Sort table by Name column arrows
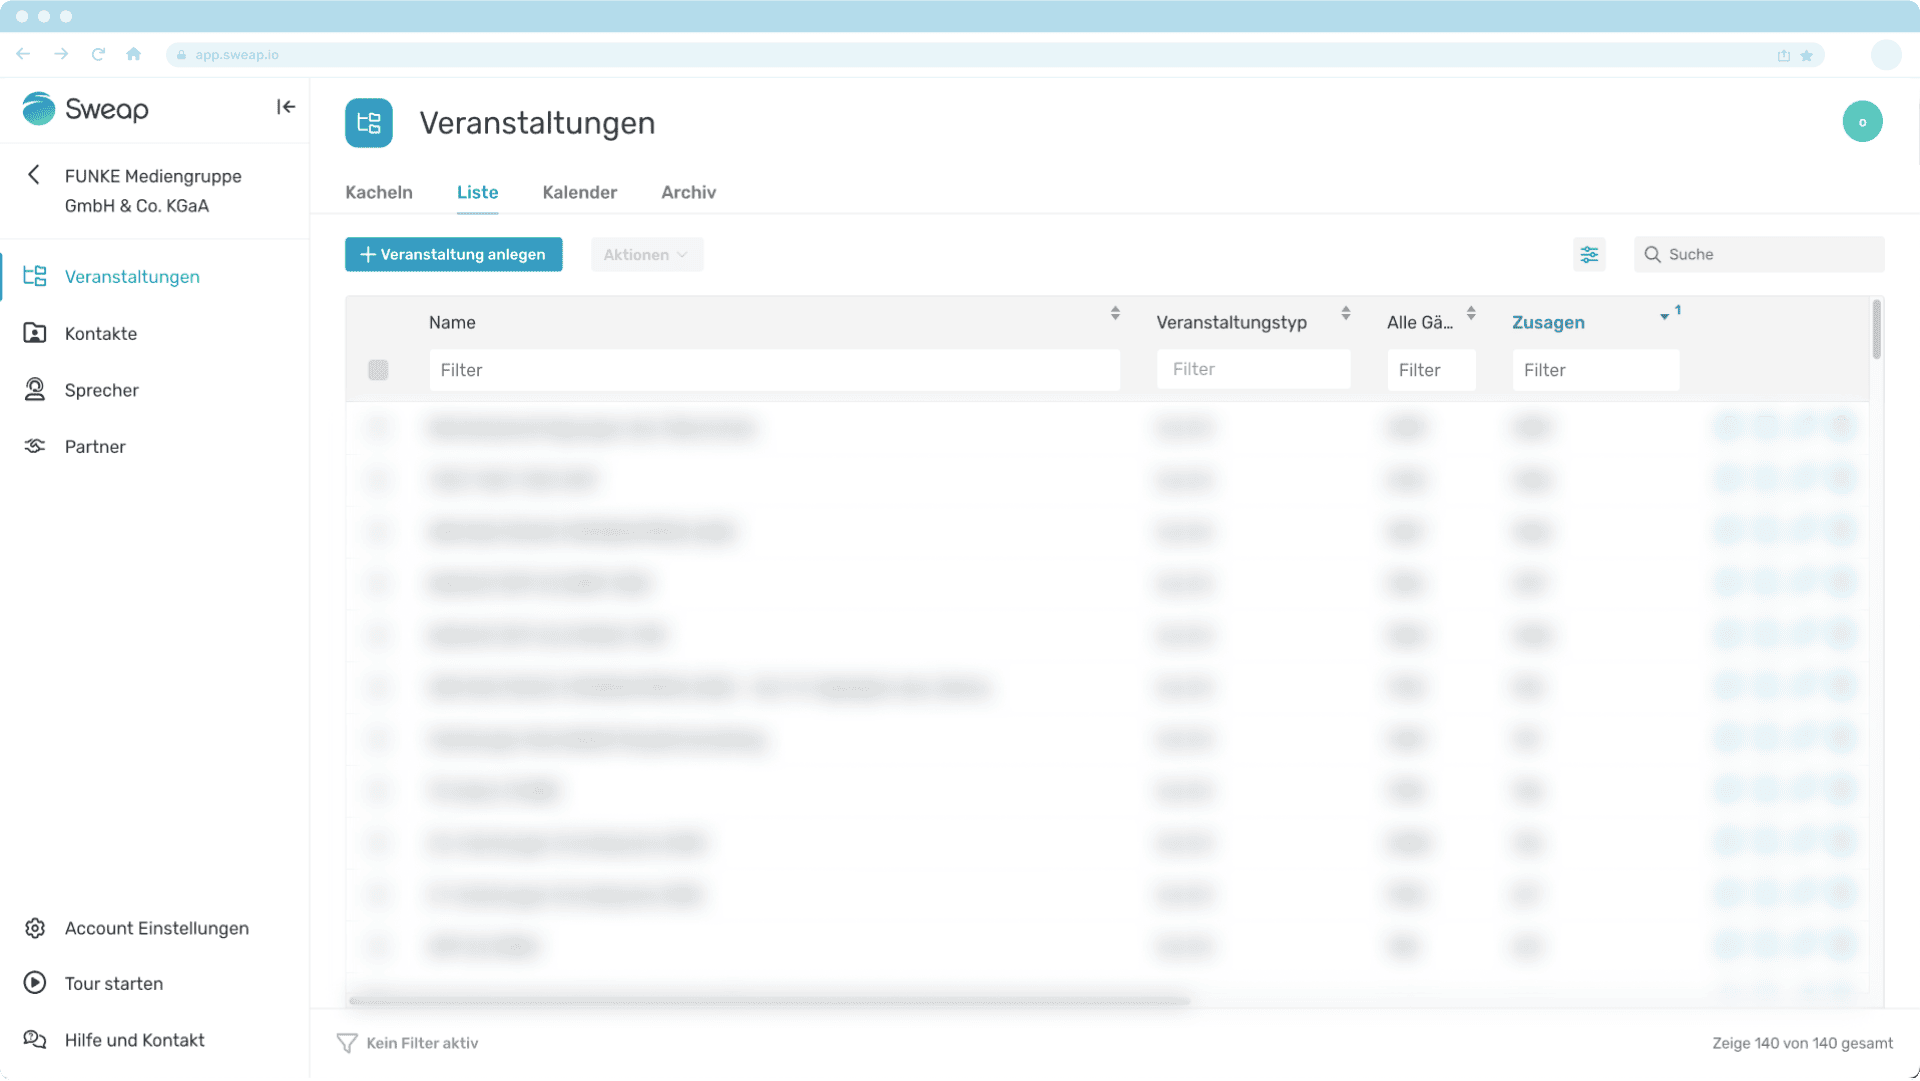This screenshot has height=1081, width=1920. pos(1115,314)
